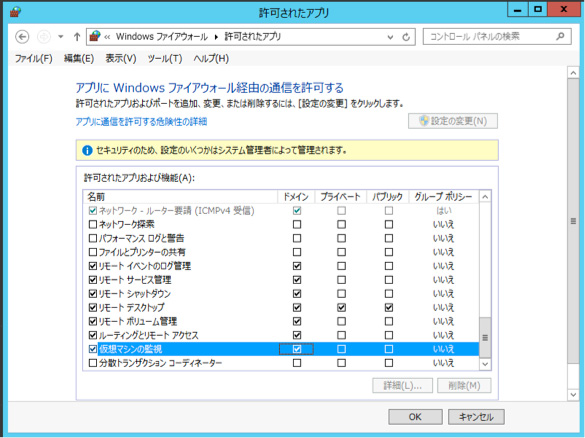
Task: Click the 詳細(L)... button
Action: [403, 385]
